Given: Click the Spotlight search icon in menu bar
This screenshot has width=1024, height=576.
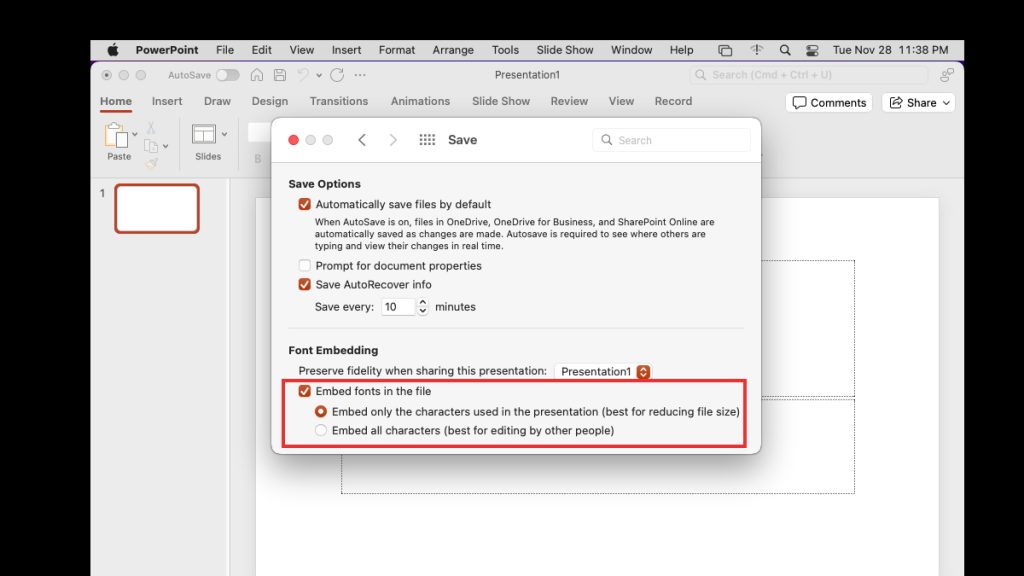Looking at the screenshot, I should click(784, 49).
